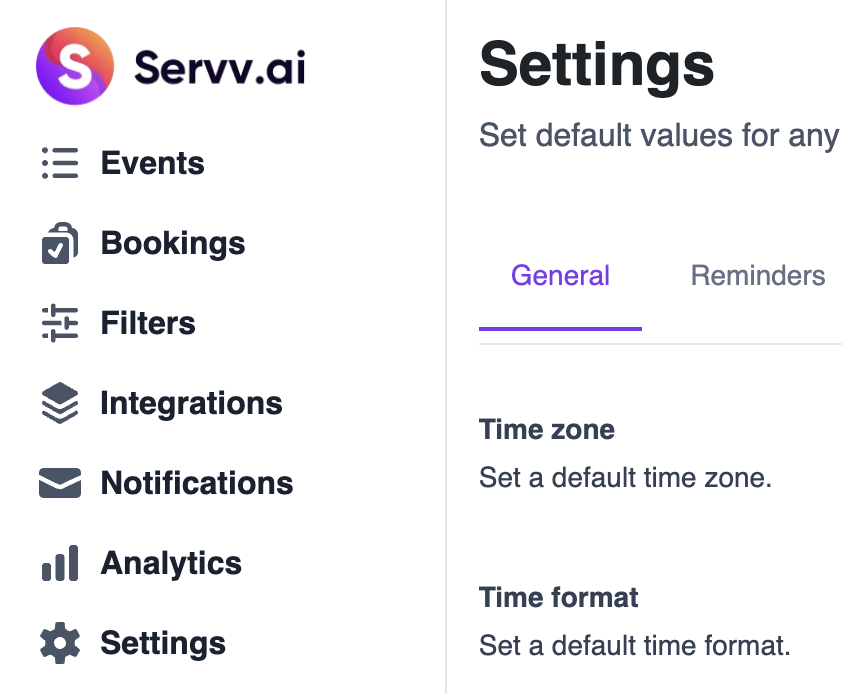Select the General settings tab
This screenshot has height=694, width=842.
click(x=560, y=275)
